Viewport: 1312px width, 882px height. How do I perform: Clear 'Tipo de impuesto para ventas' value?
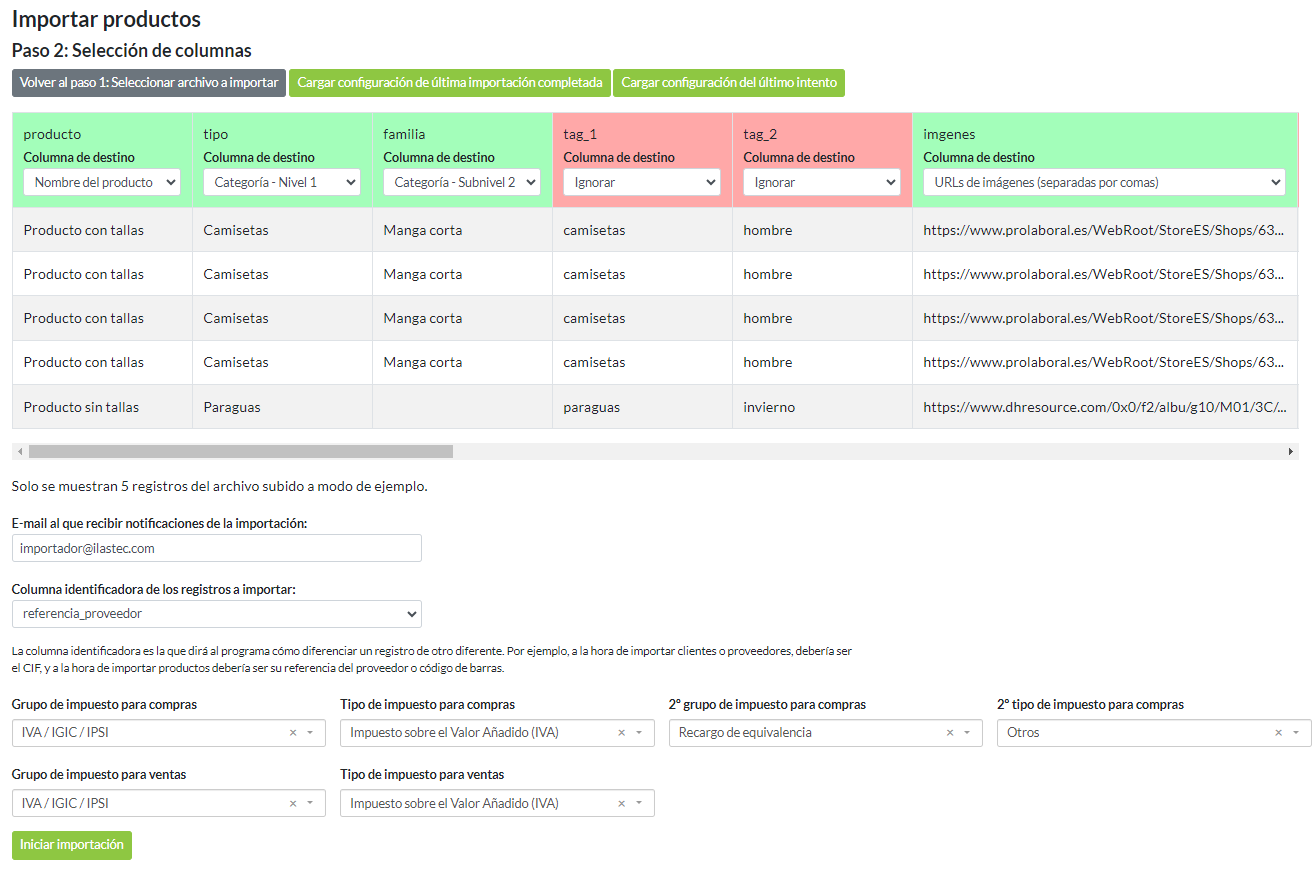point(621,804)
